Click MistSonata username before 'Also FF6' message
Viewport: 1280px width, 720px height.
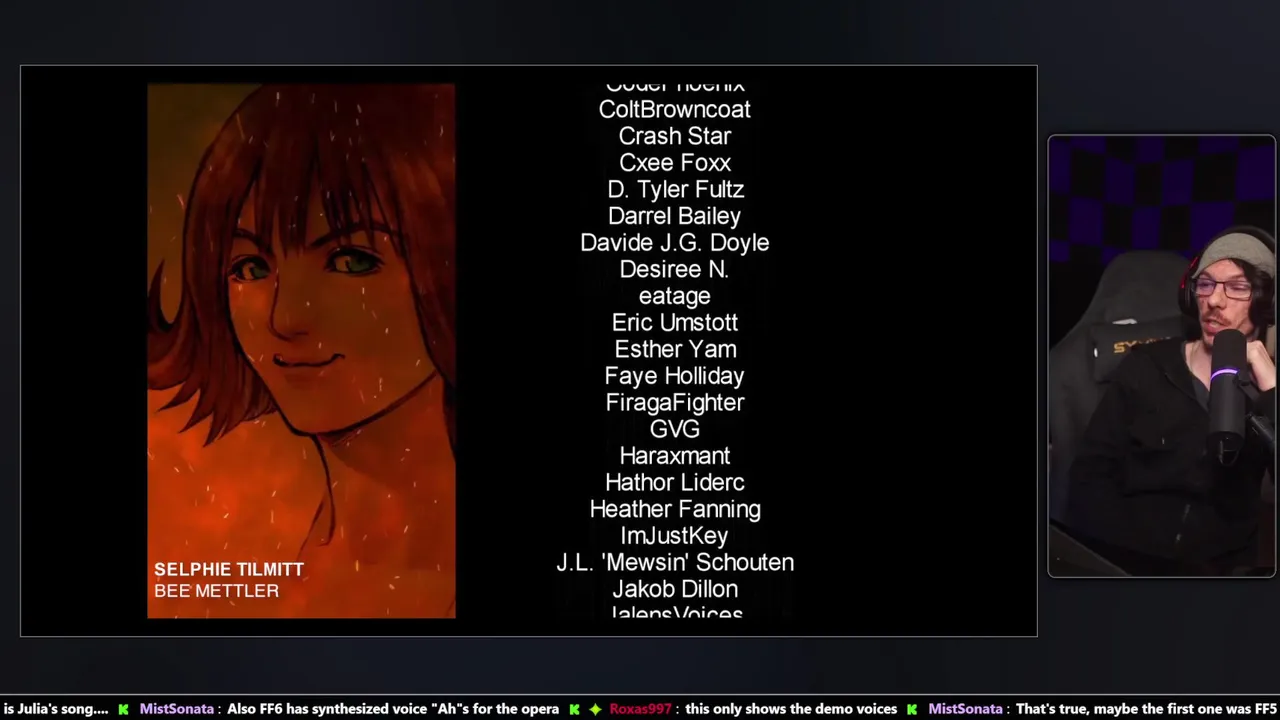pyautogui.click(x=177, y=709)
